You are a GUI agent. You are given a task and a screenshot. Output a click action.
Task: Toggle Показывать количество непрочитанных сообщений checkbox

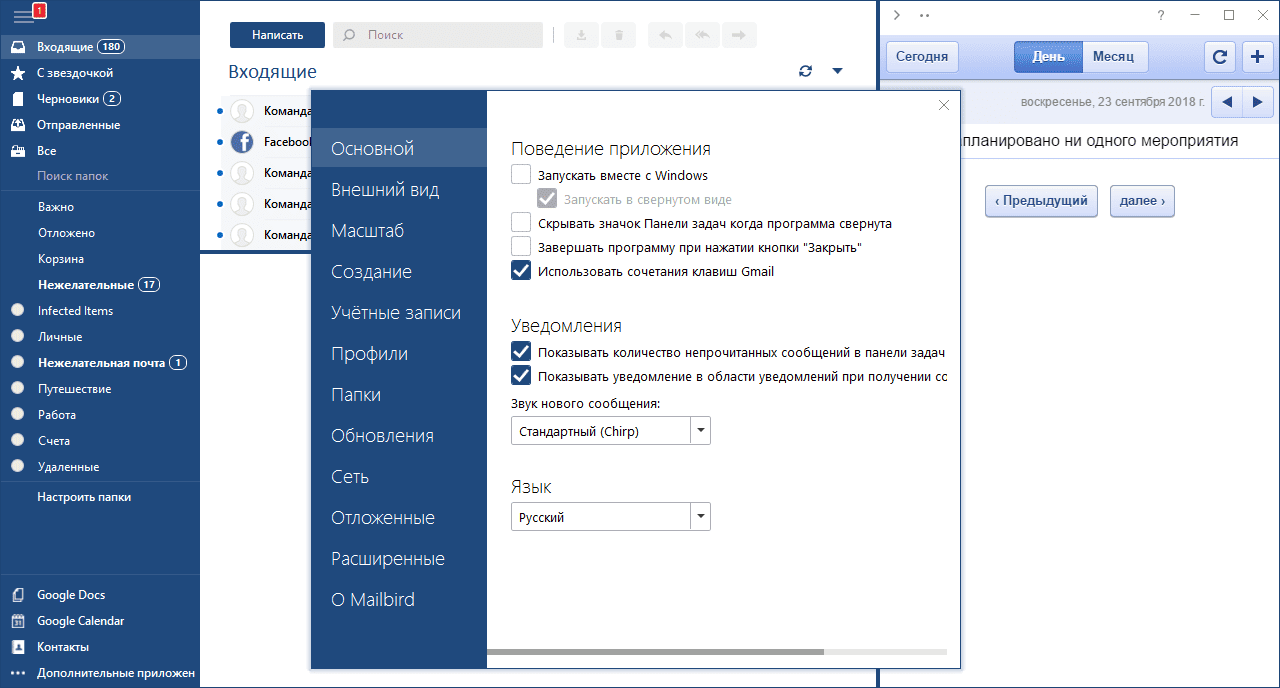pyautogui.click(x=521, y=352)
